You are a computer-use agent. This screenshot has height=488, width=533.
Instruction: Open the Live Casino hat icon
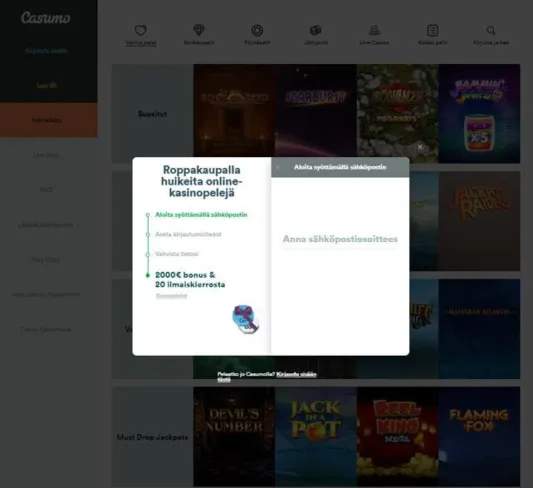click(x=374, y=30)
